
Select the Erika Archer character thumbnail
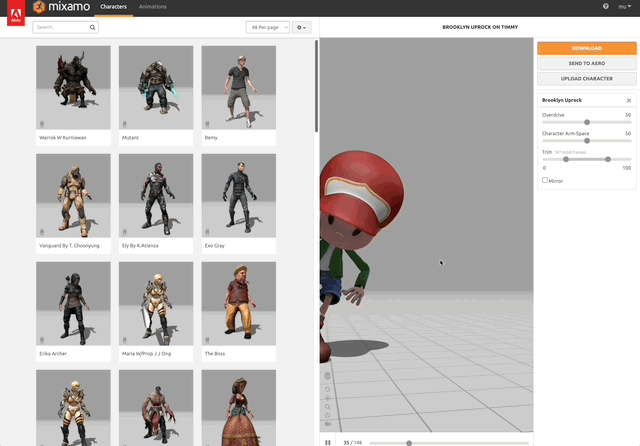73,304
